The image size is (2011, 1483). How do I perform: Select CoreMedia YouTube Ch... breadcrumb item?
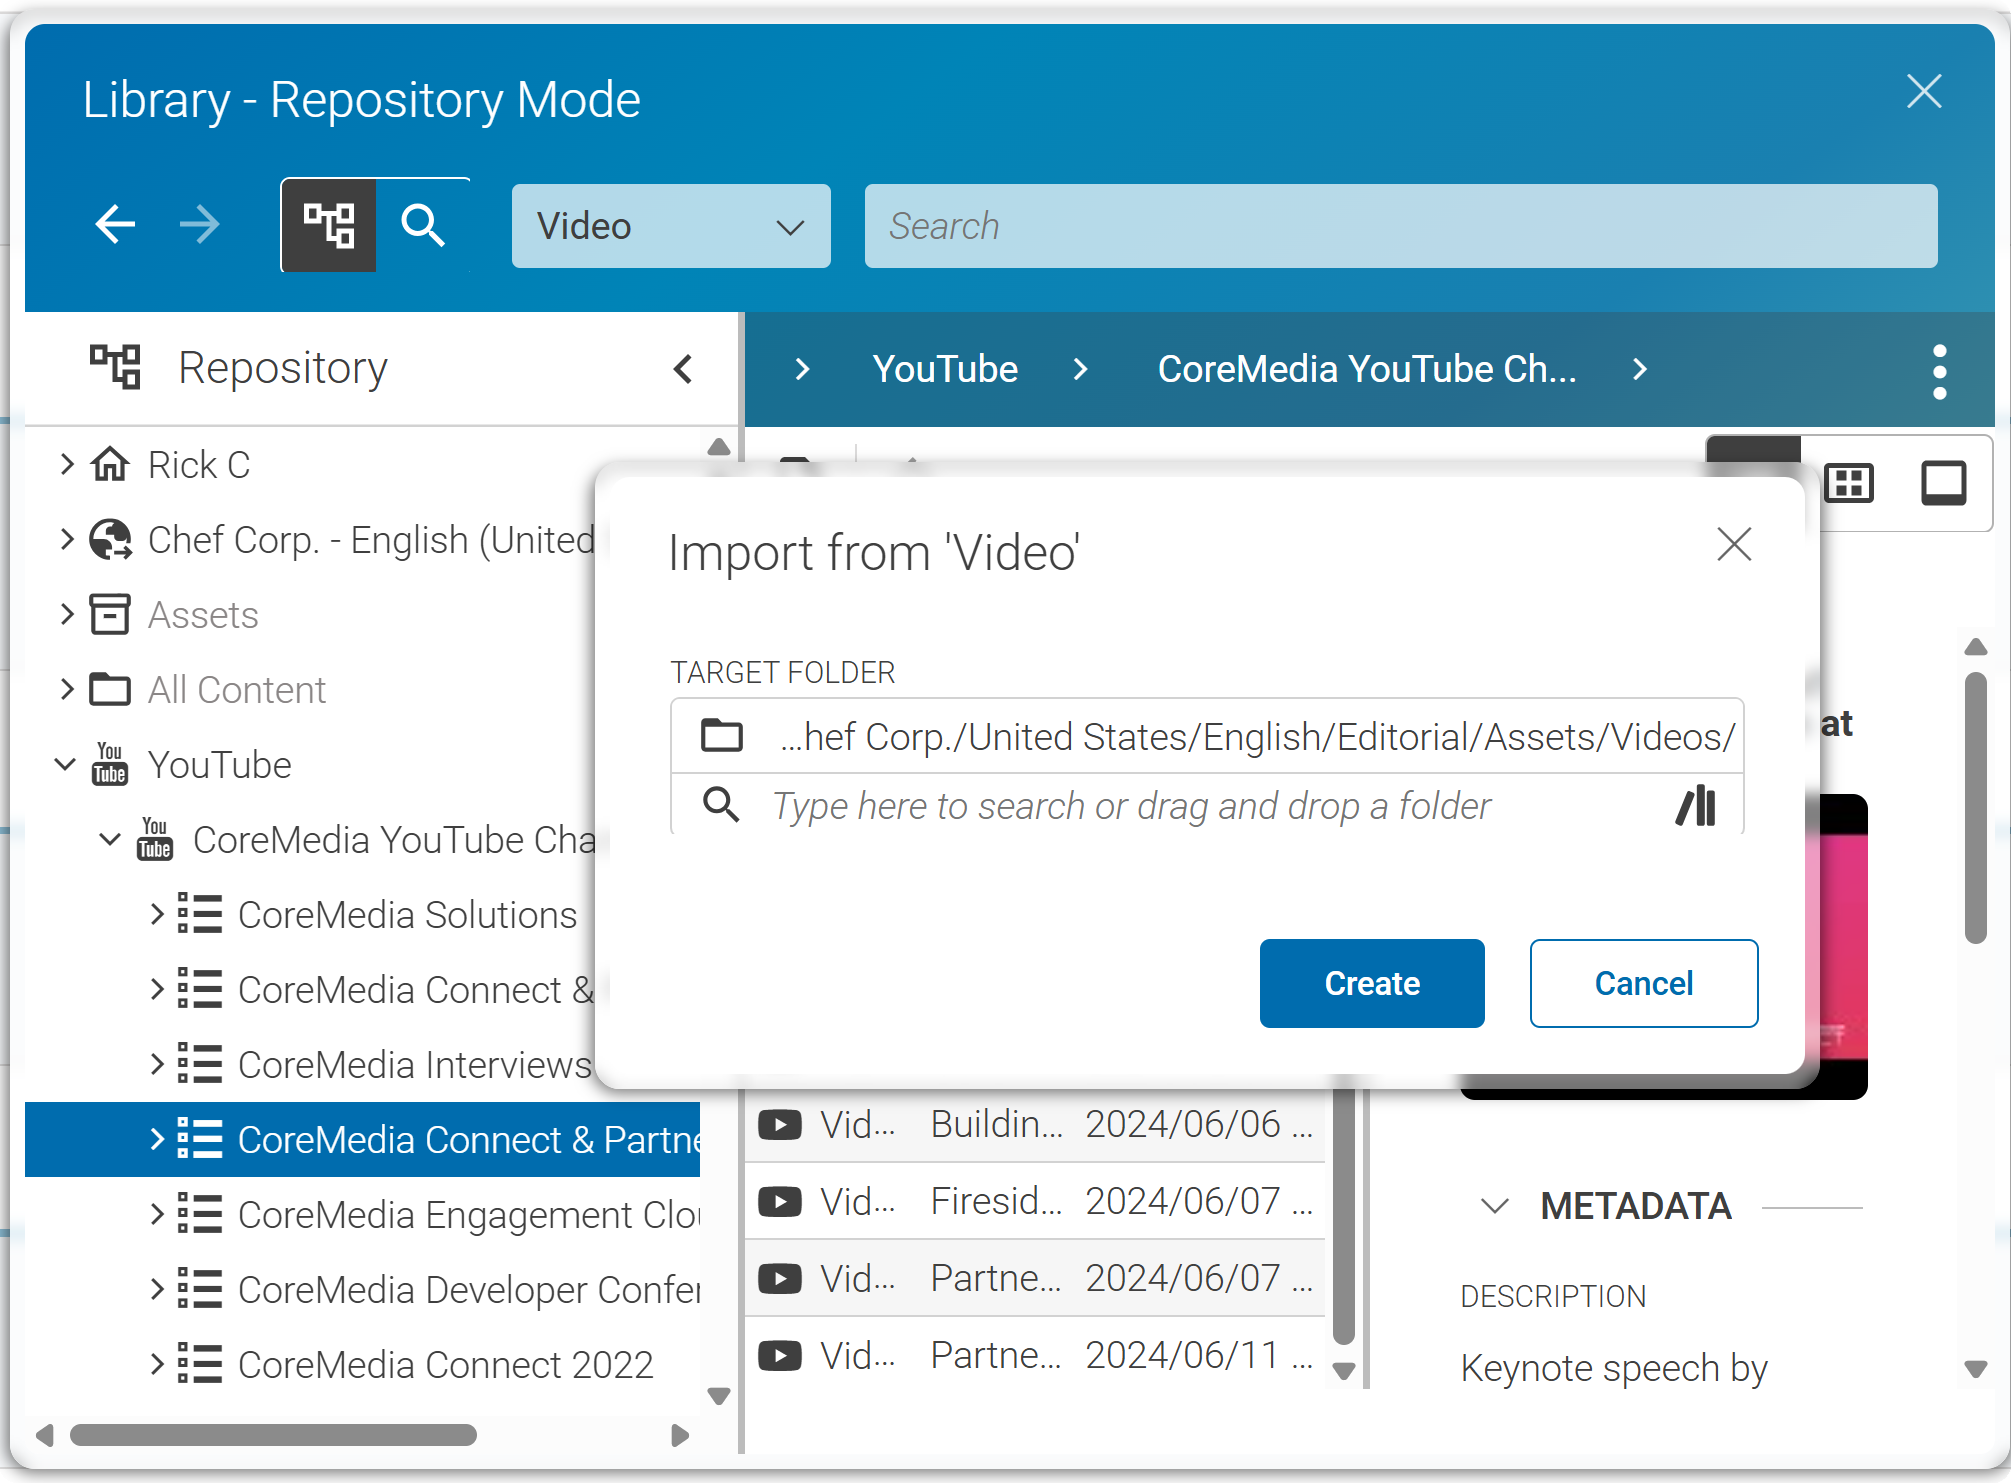[1366, 369]
